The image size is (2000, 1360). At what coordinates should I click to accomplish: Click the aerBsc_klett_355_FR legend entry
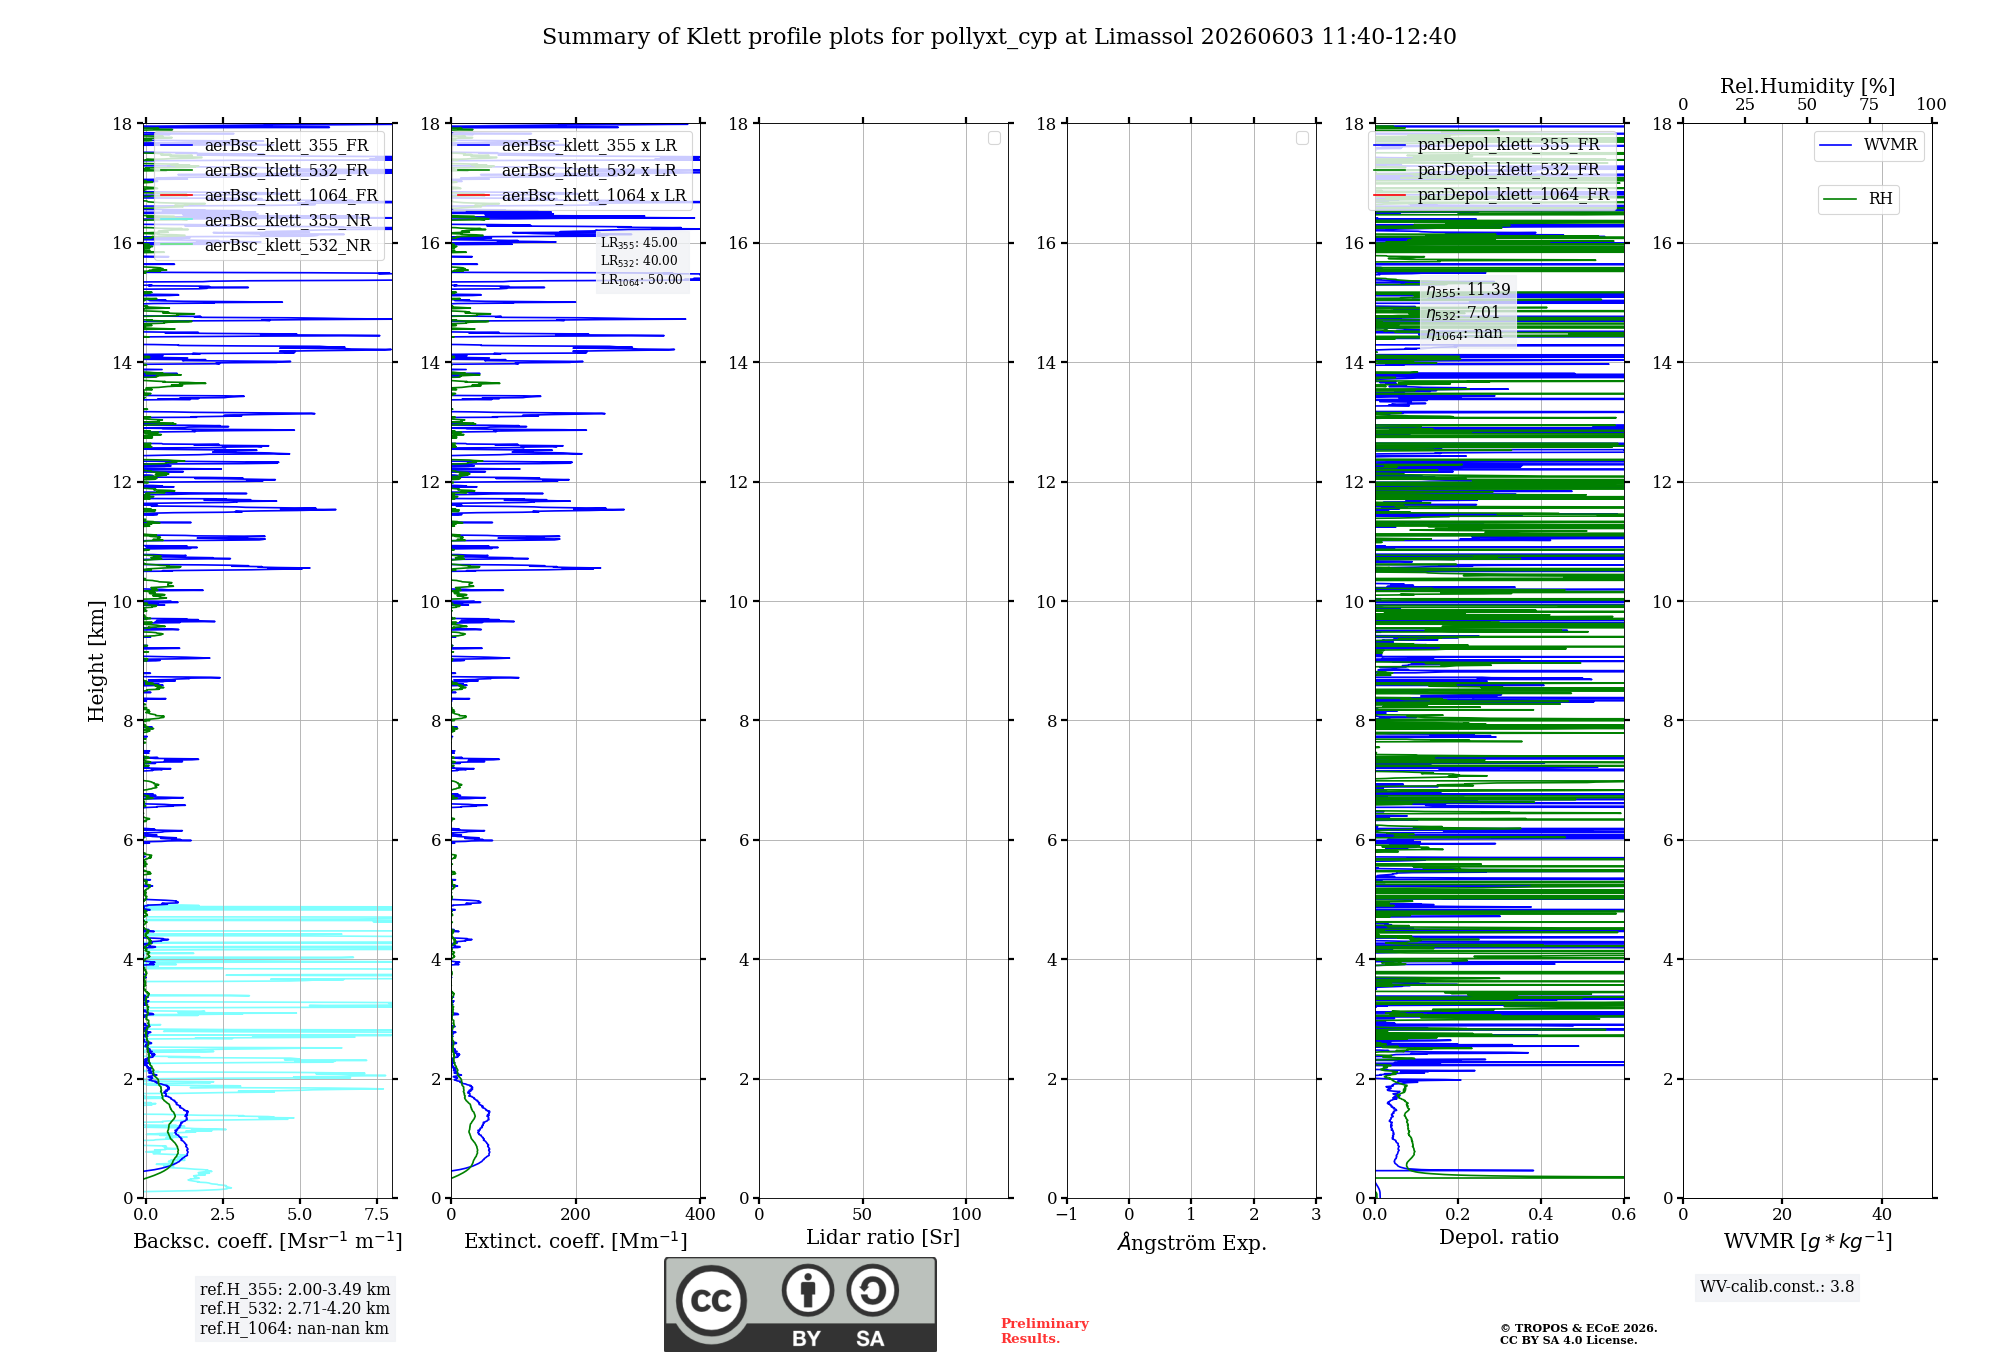point(268,146)
